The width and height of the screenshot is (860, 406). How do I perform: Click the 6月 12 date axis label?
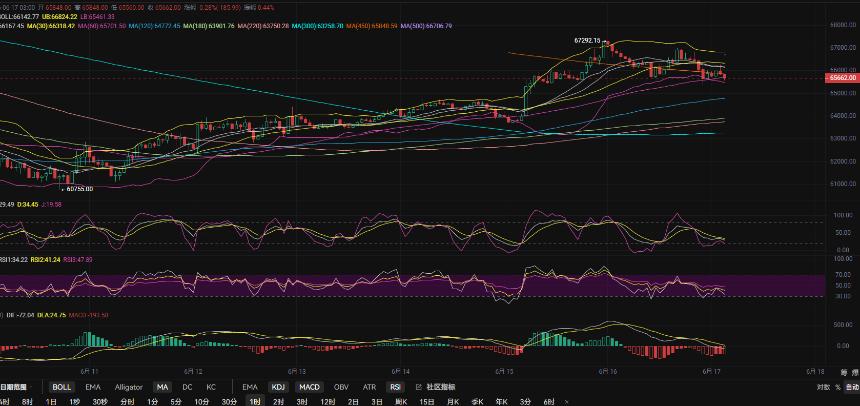(x=193, y=371)
